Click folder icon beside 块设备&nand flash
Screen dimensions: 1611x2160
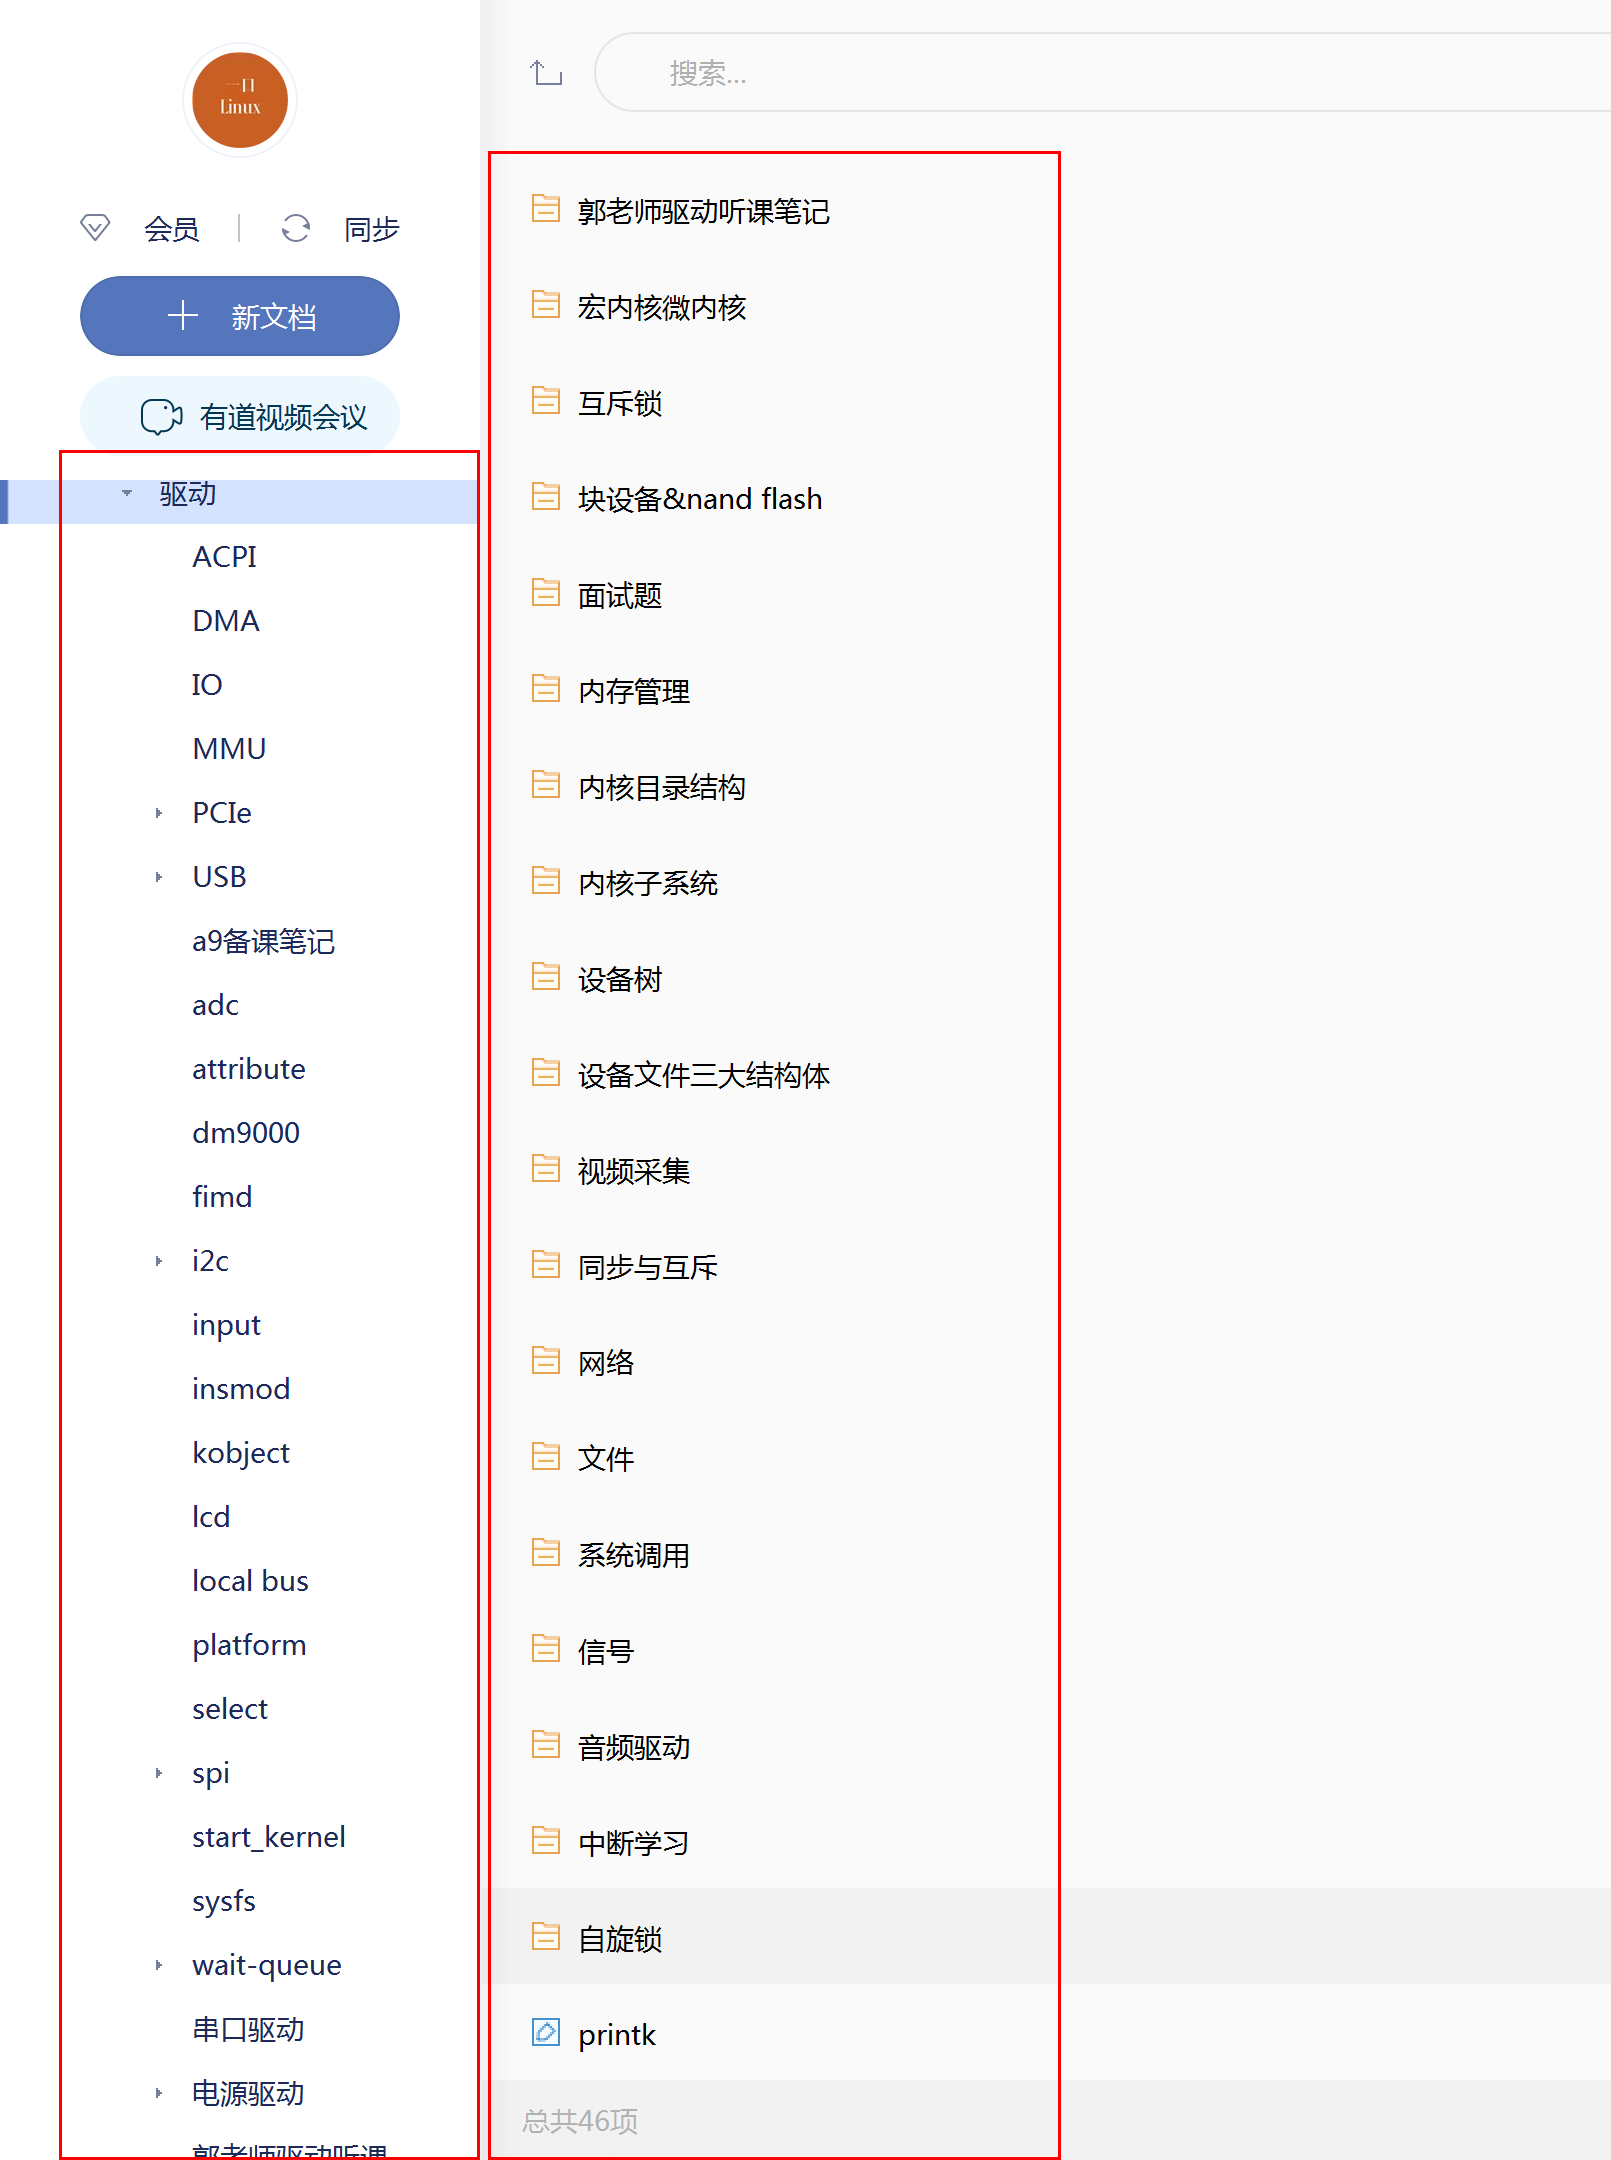tap(546, 496)
